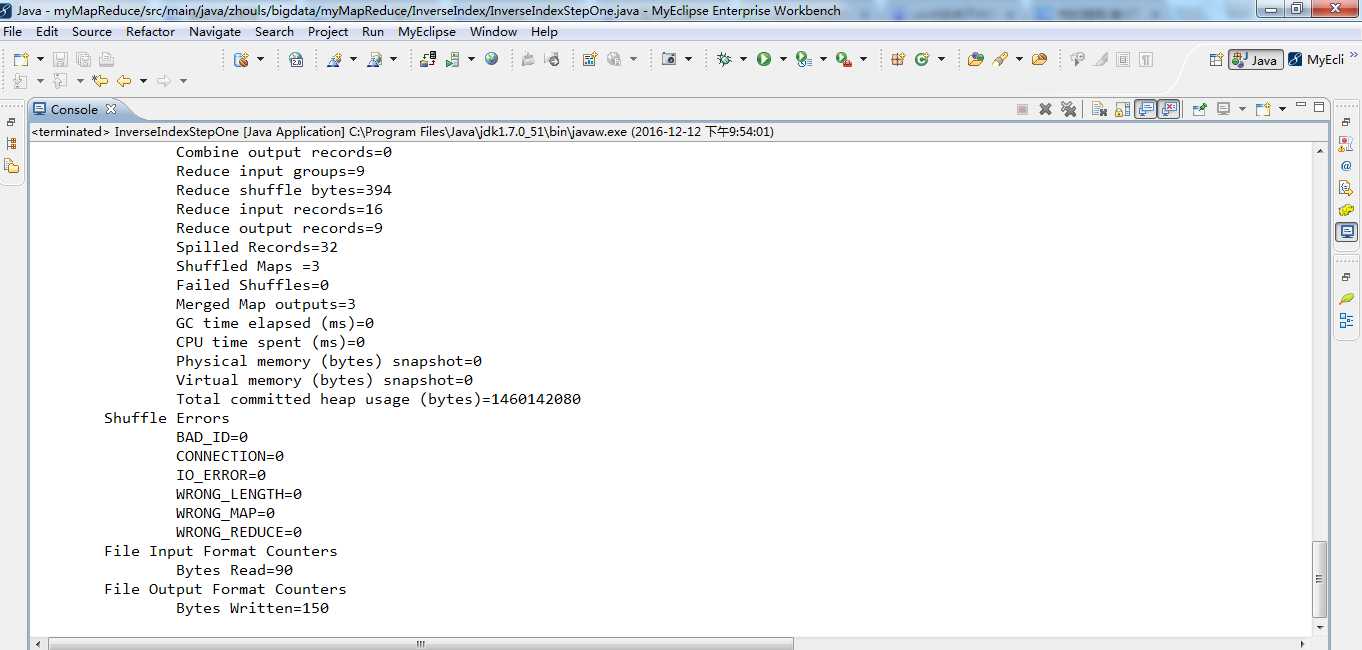Image resolution: width=1362 pixels, height=650 pixels.
Task: Click the Declaration icon in right trim
Action: (x=1346, y=187)
